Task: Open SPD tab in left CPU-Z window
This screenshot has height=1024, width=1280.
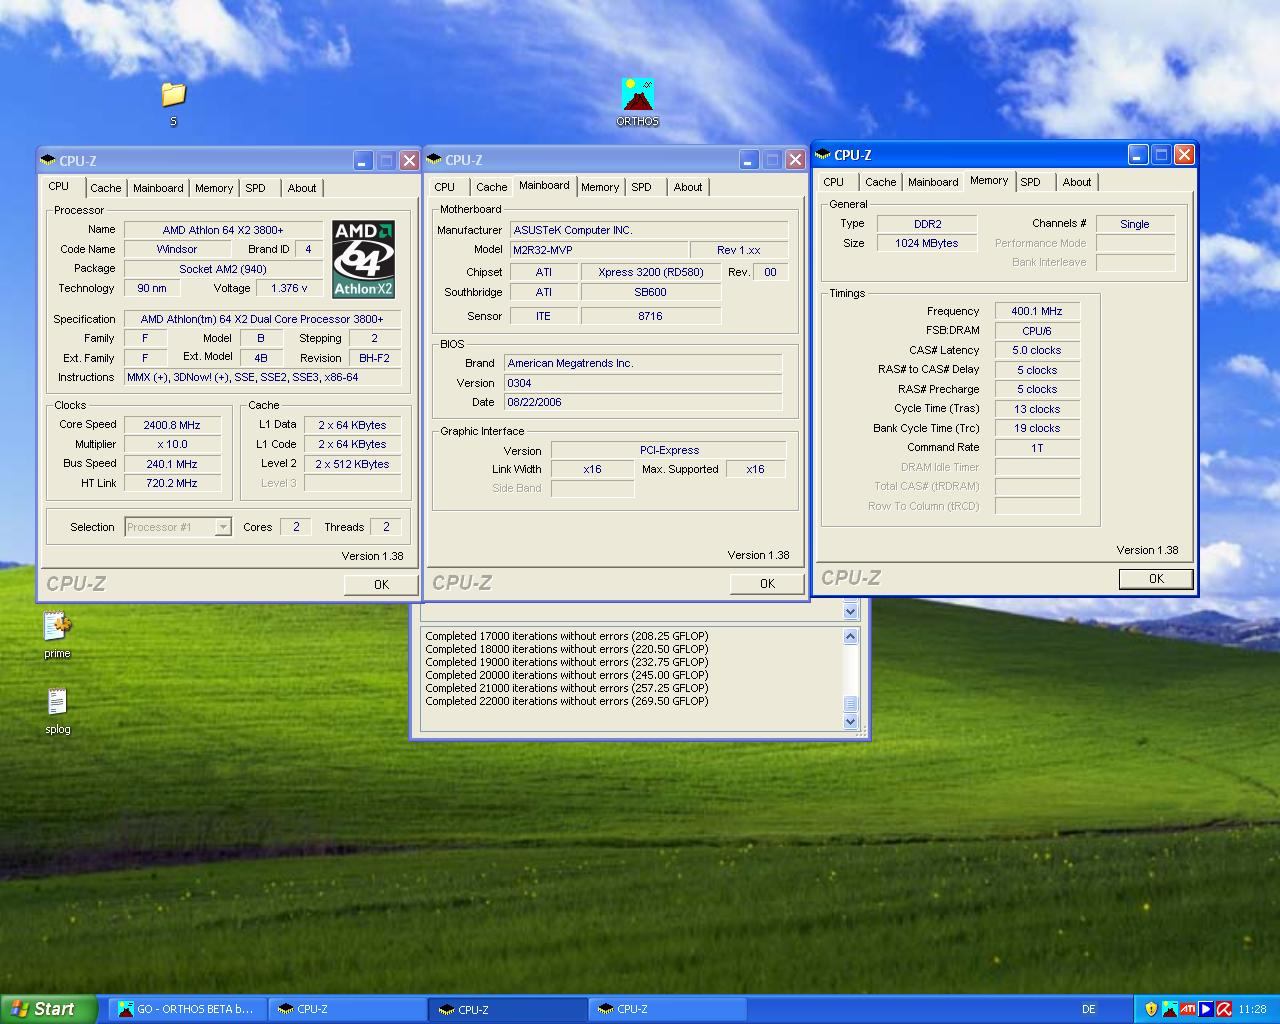Action: tap(256, 188)
